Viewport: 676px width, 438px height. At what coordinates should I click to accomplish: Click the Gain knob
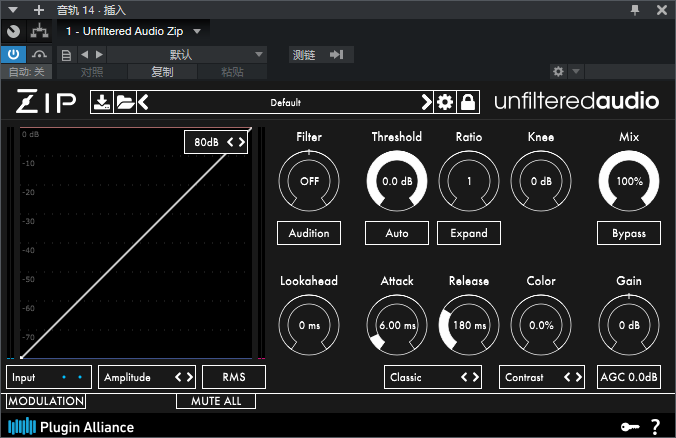tap(629, 325)
